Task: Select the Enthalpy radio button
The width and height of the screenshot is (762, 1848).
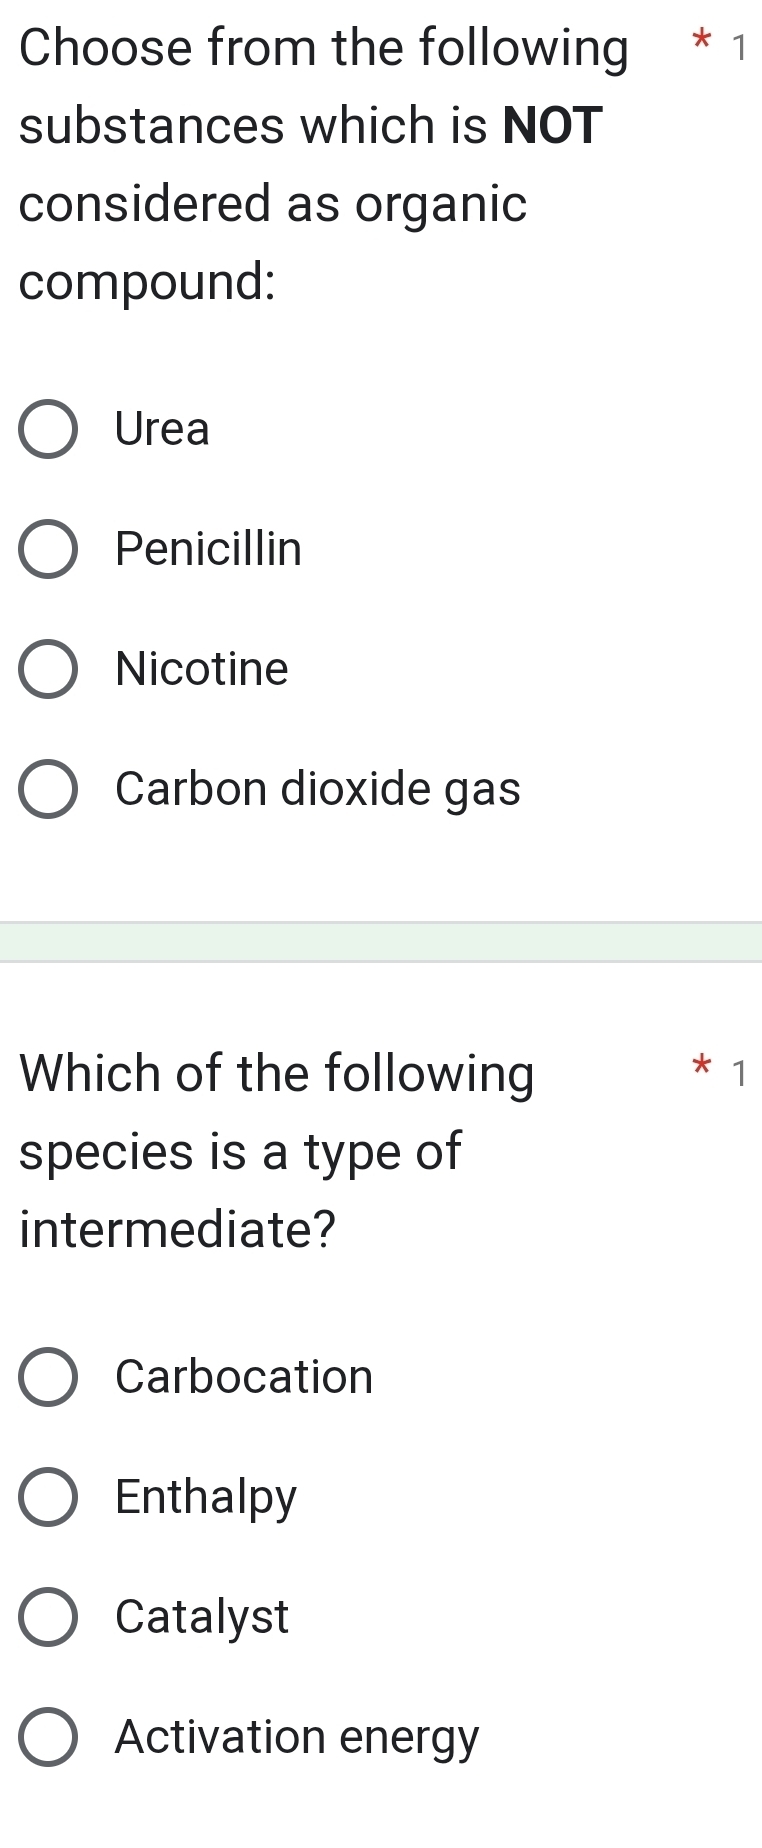Action: pyautogui.click(x=48, y=1496)
